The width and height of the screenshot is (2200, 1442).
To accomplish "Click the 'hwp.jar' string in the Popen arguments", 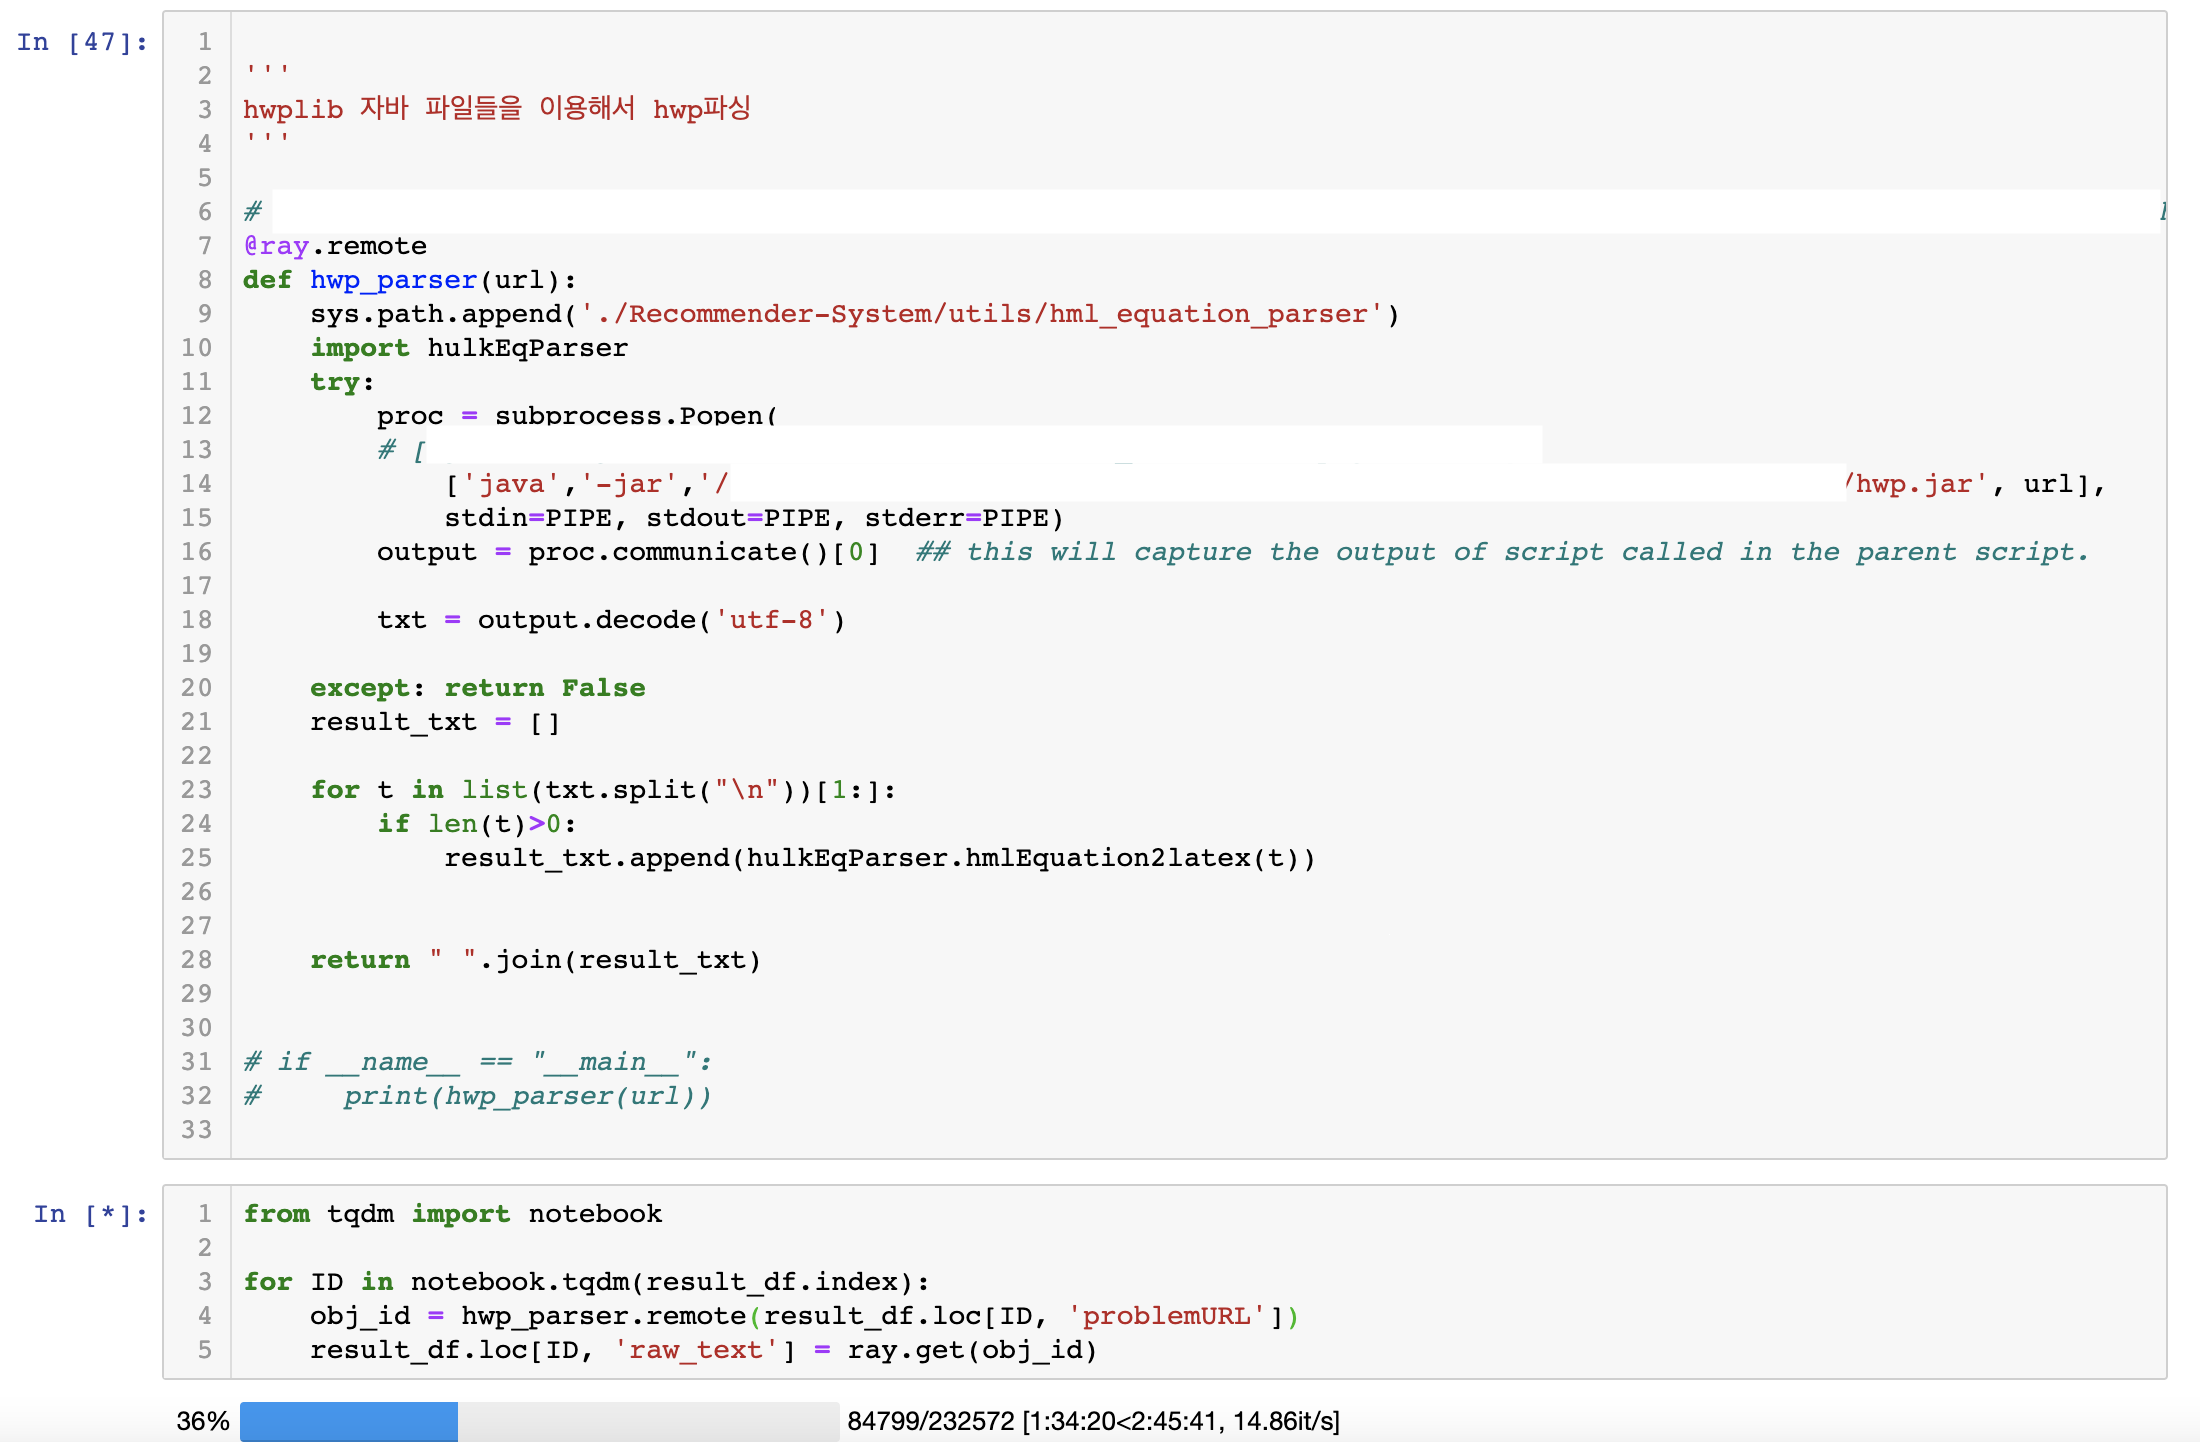I will 1917,484.
